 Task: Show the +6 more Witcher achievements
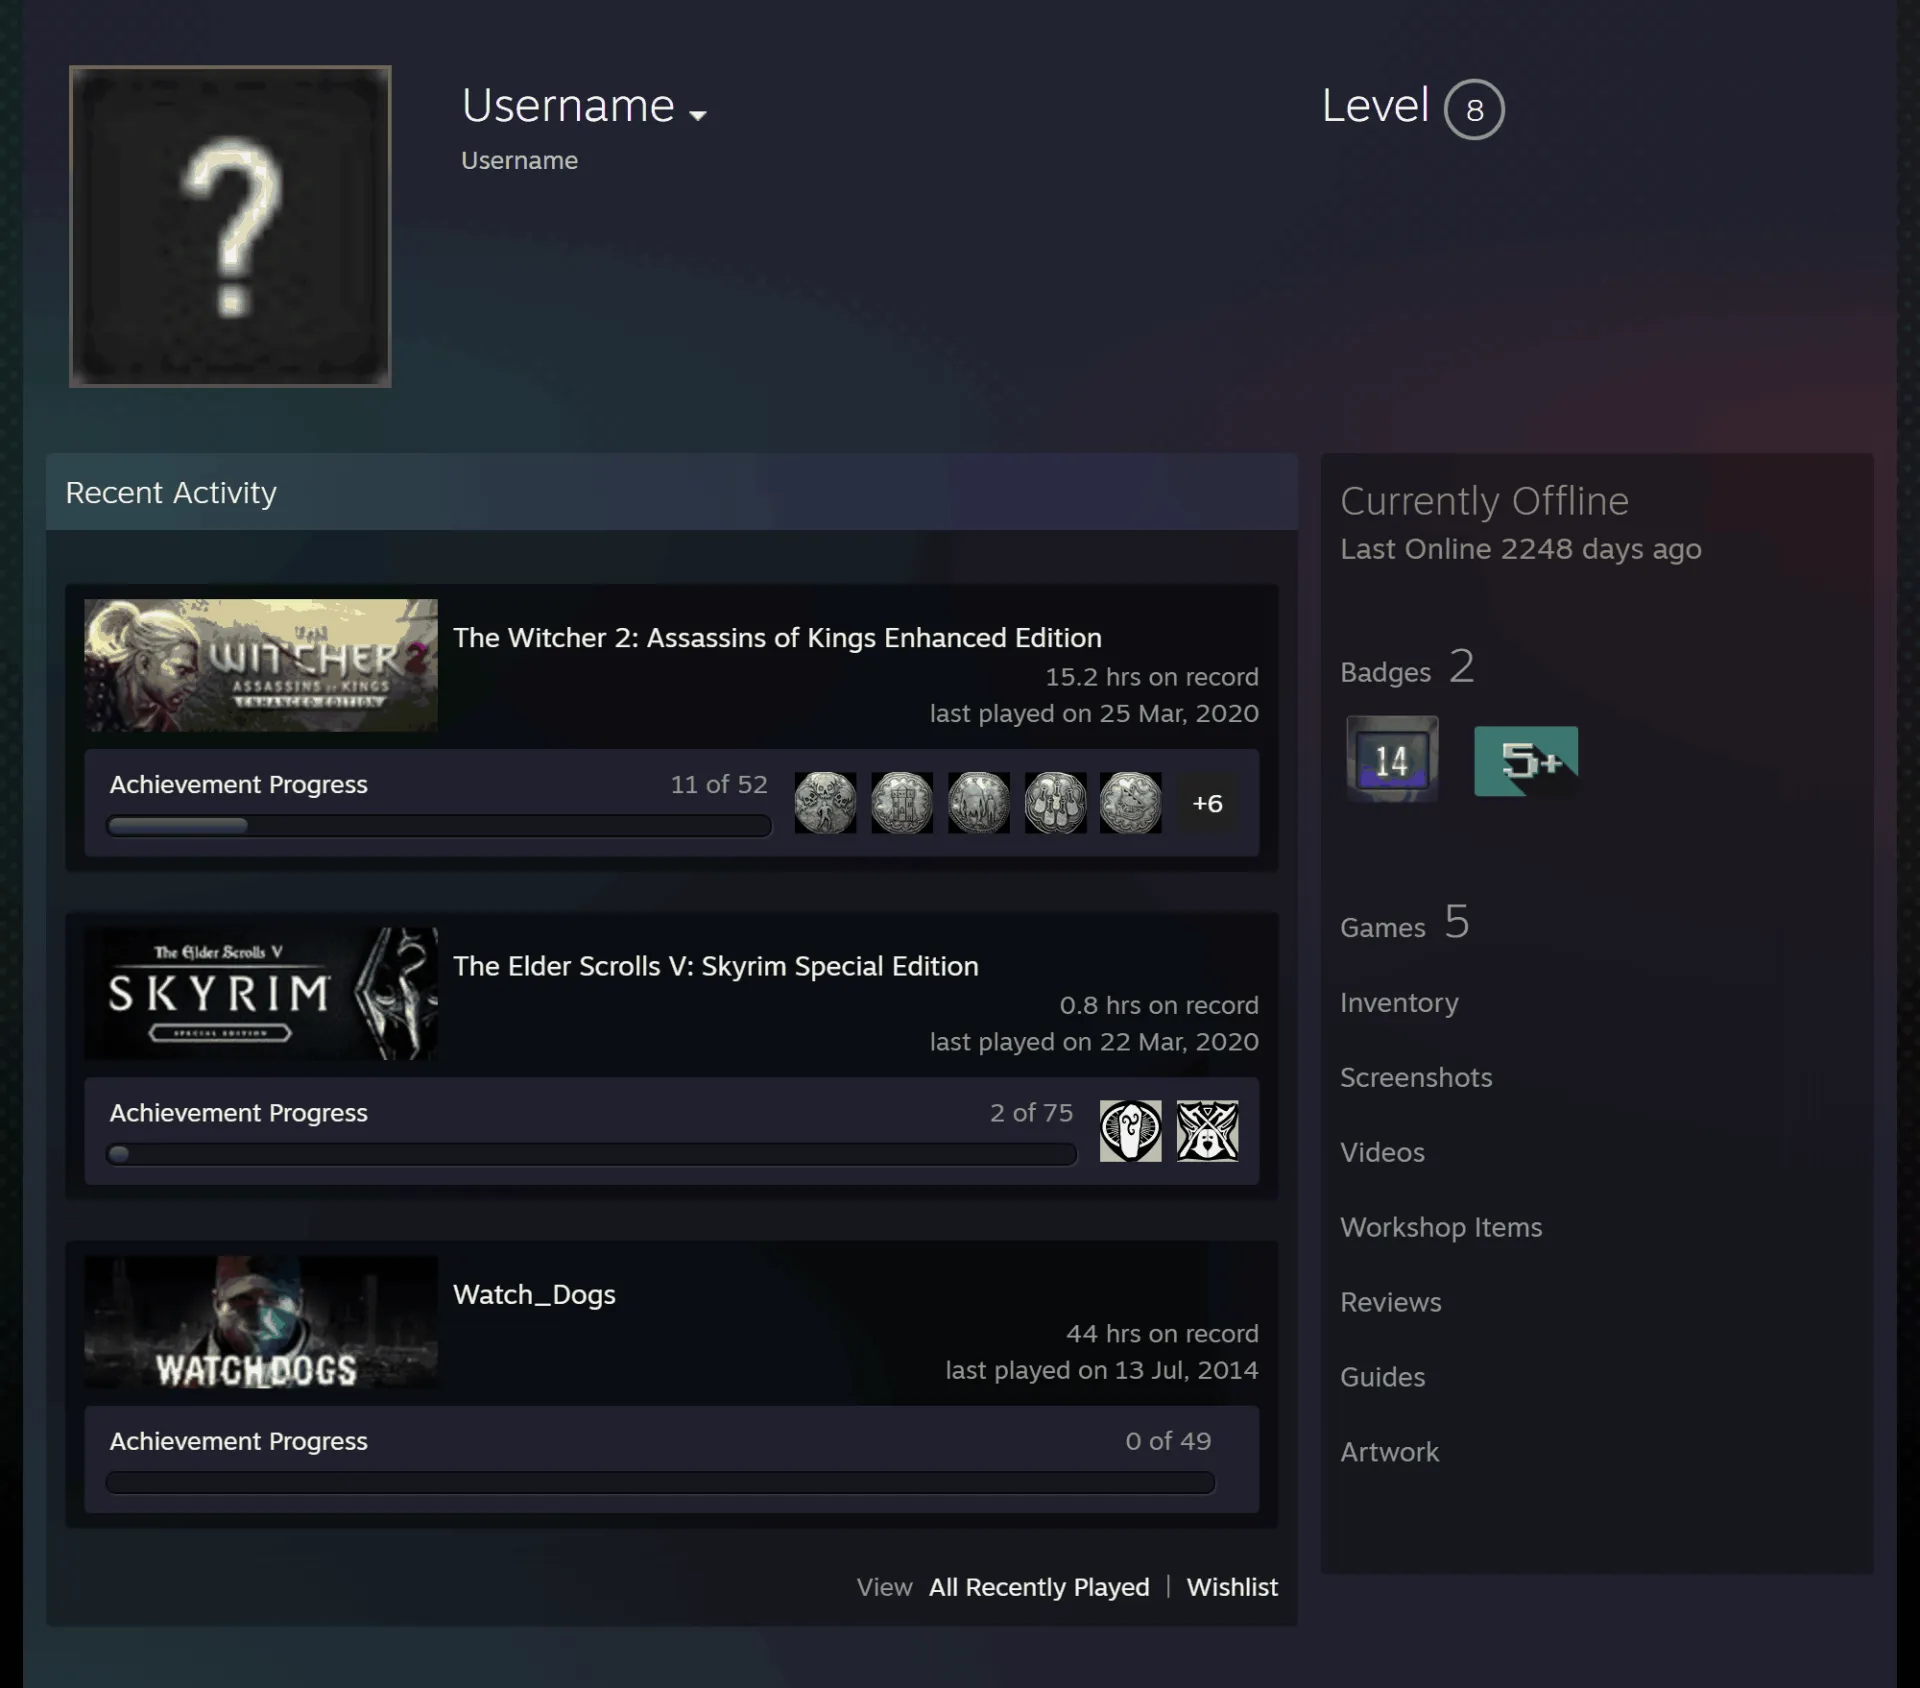(x=1207, y=803)
